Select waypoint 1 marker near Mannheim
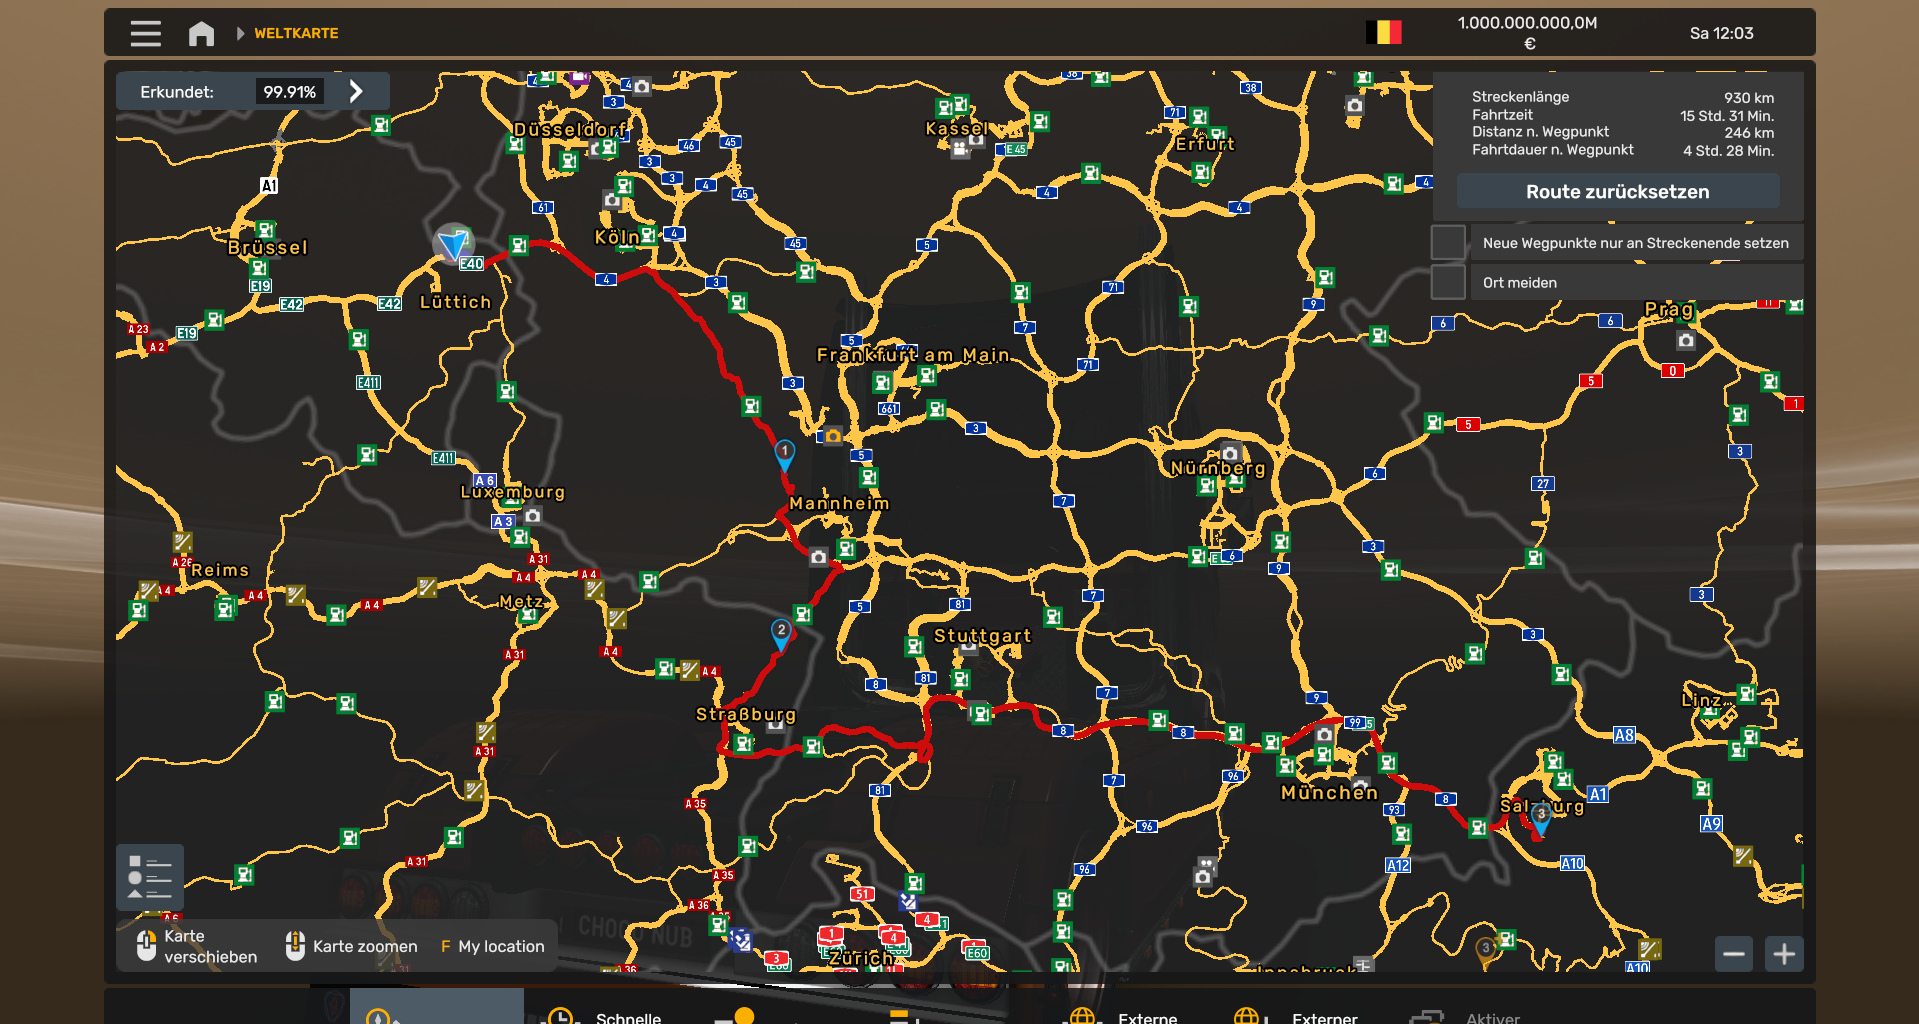Viewport: 1919px width, 1024px height. click(785, 453)
